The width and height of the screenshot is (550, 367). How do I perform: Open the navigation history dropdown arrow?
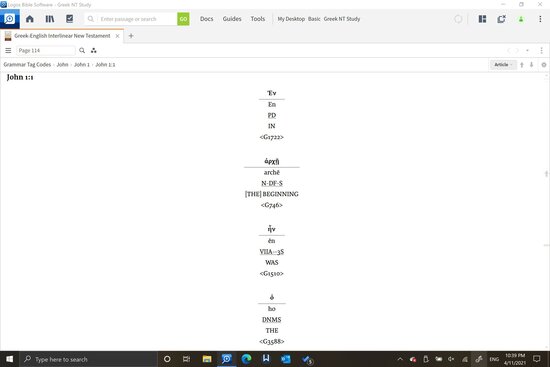click(x=527, y=51)
